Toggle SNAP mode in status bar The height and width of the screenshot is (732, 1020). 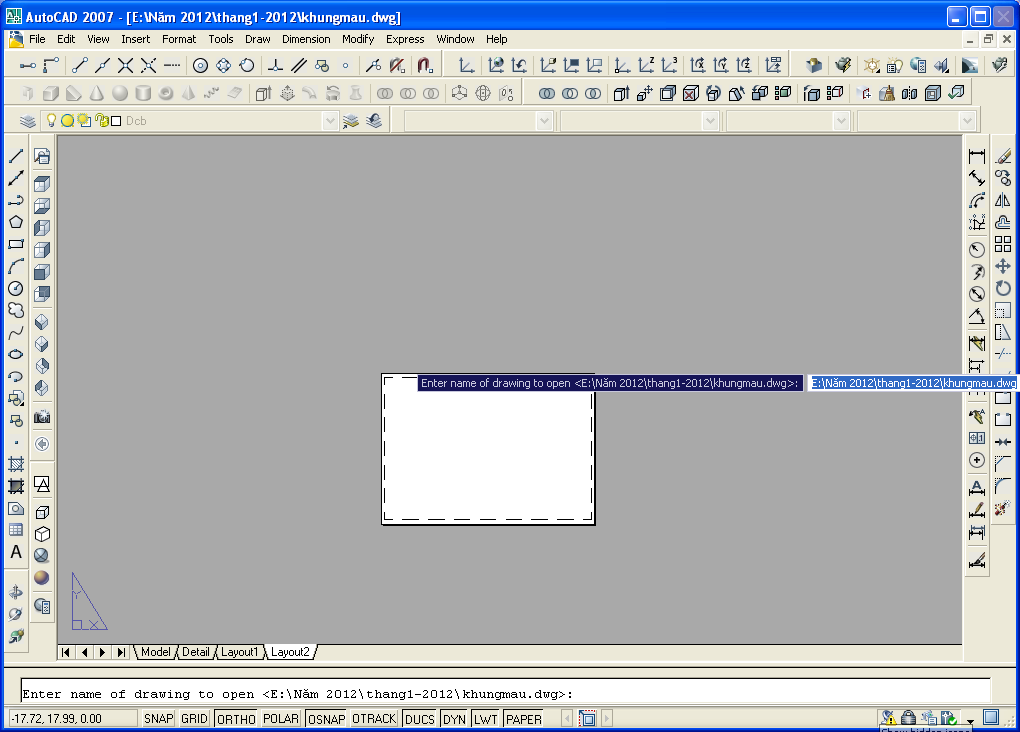point(159,718)
